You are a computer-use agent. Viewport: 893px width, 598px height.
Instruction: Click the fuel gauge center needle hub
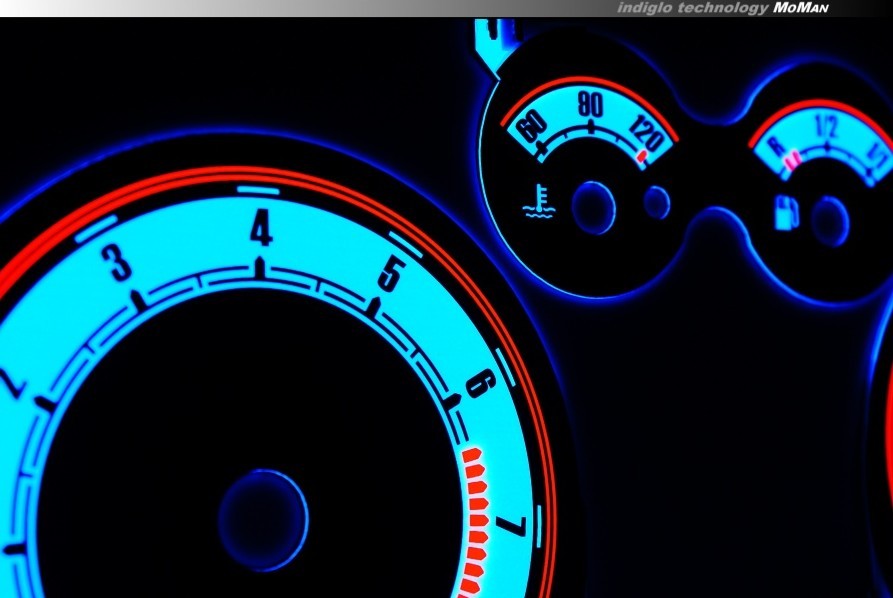(x=830, y=222)
